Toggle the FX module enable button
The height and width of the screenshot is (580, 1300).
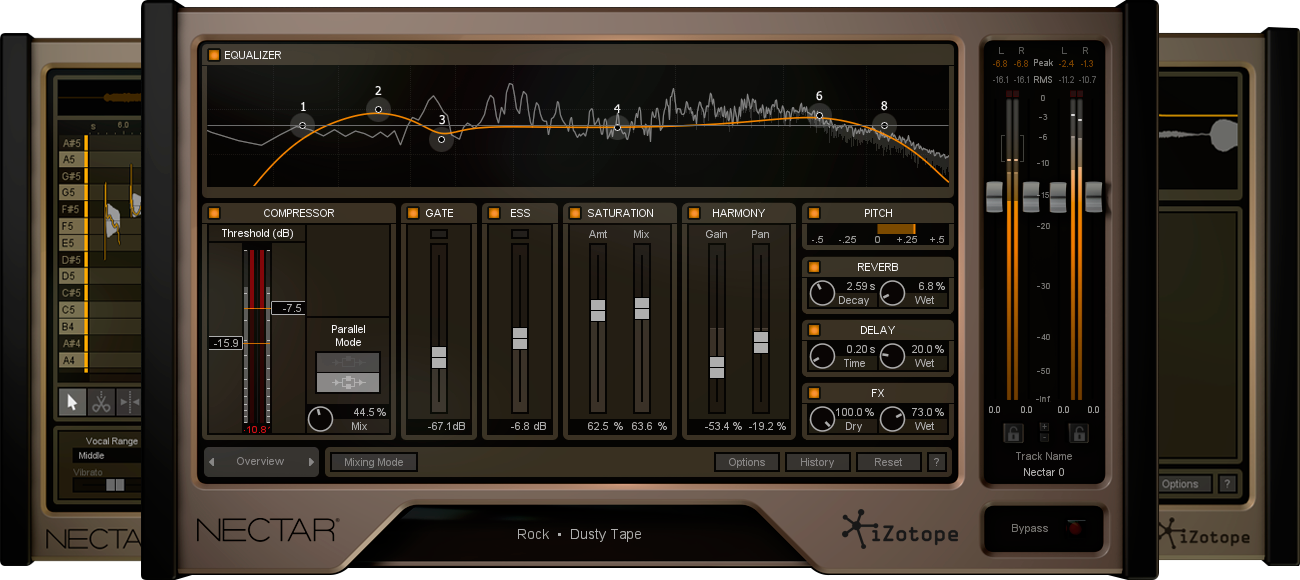point(814,393)
